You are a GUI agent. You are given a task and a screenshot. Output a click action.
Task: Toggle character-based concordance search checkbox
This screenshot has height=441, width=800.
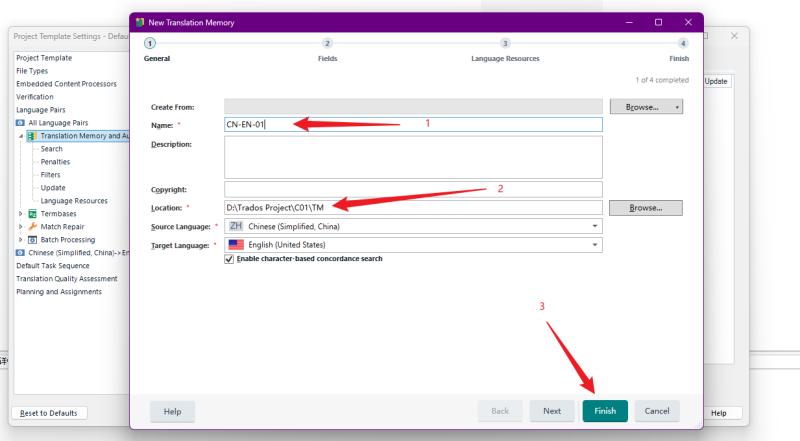tap(229, 259)
